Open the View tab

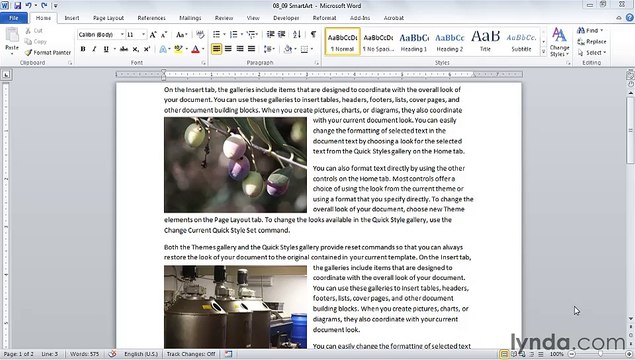coord(253,18)
